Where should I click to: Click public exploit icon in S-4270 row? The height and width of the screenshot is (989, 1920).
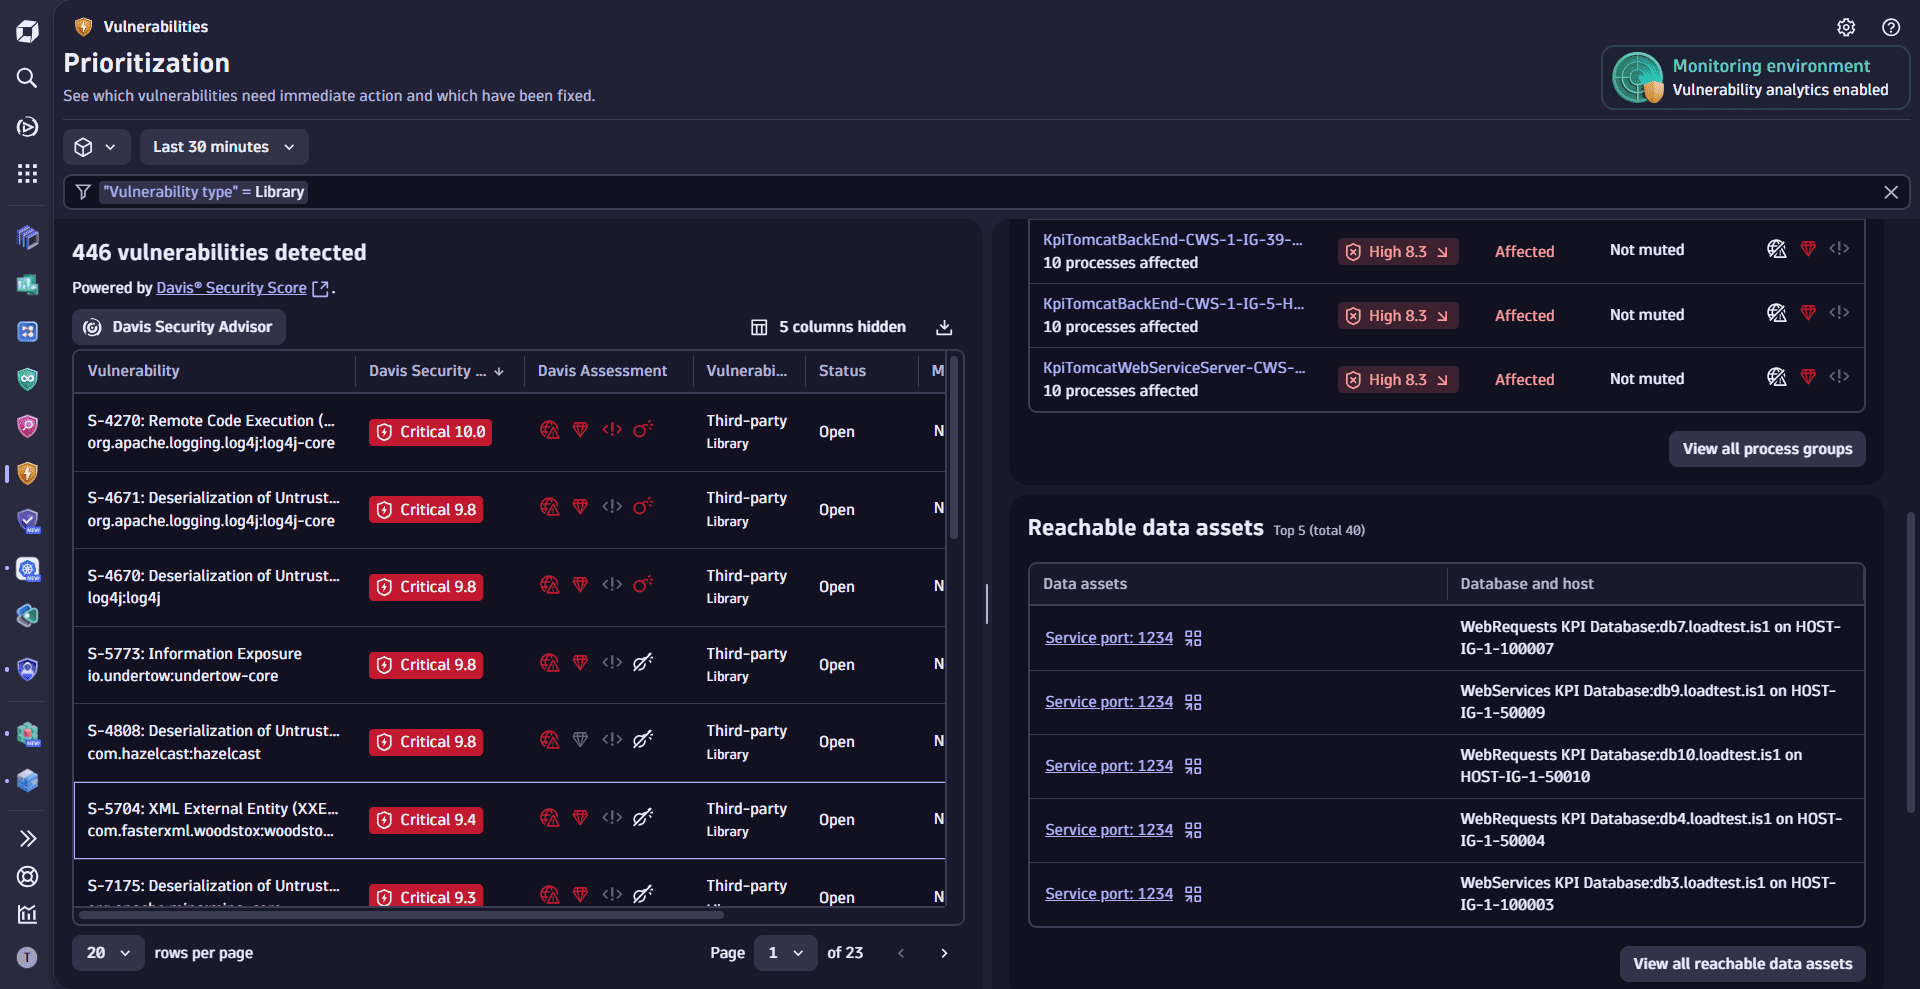click(x=643, y=430)
